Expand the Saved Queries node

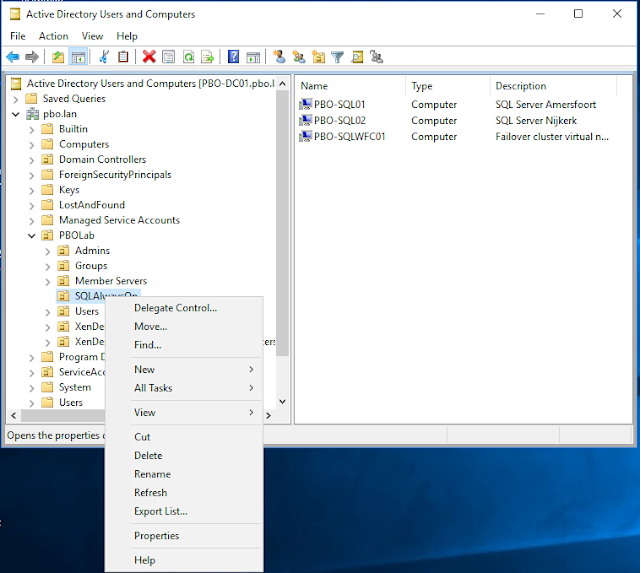16,99
